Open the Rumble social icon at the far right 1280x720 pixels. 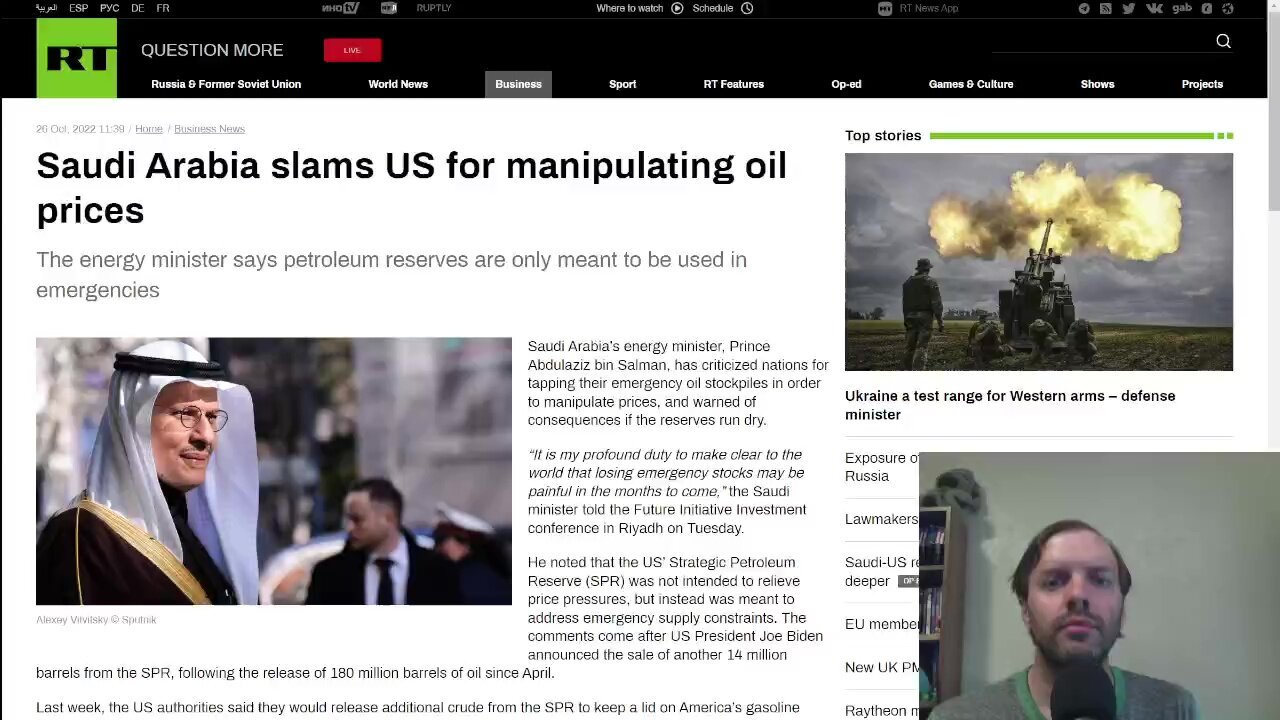1228,8
